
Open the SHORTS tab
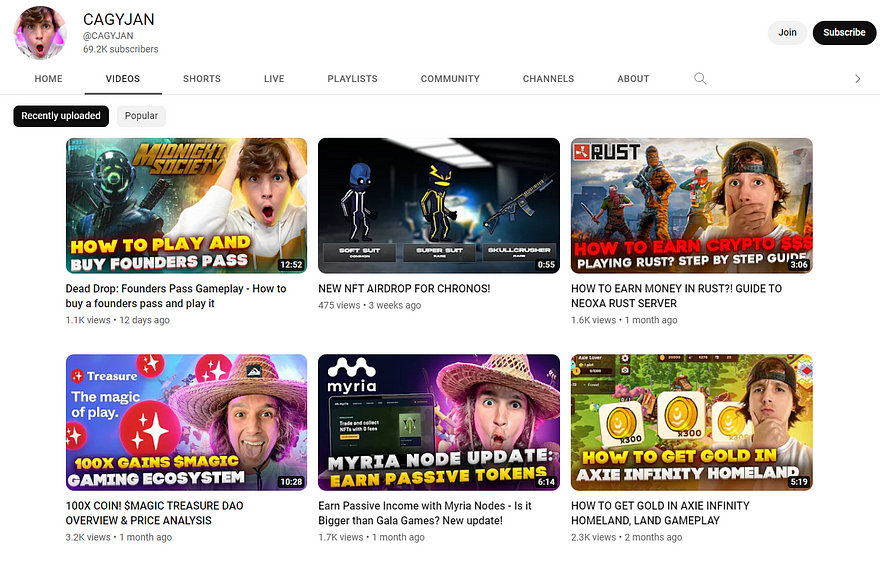click(x=202, y=79)
